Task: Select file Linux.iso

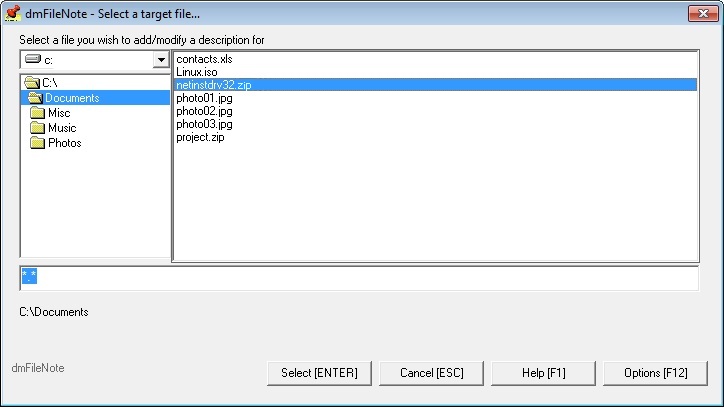Action: (x=197, y=72)
